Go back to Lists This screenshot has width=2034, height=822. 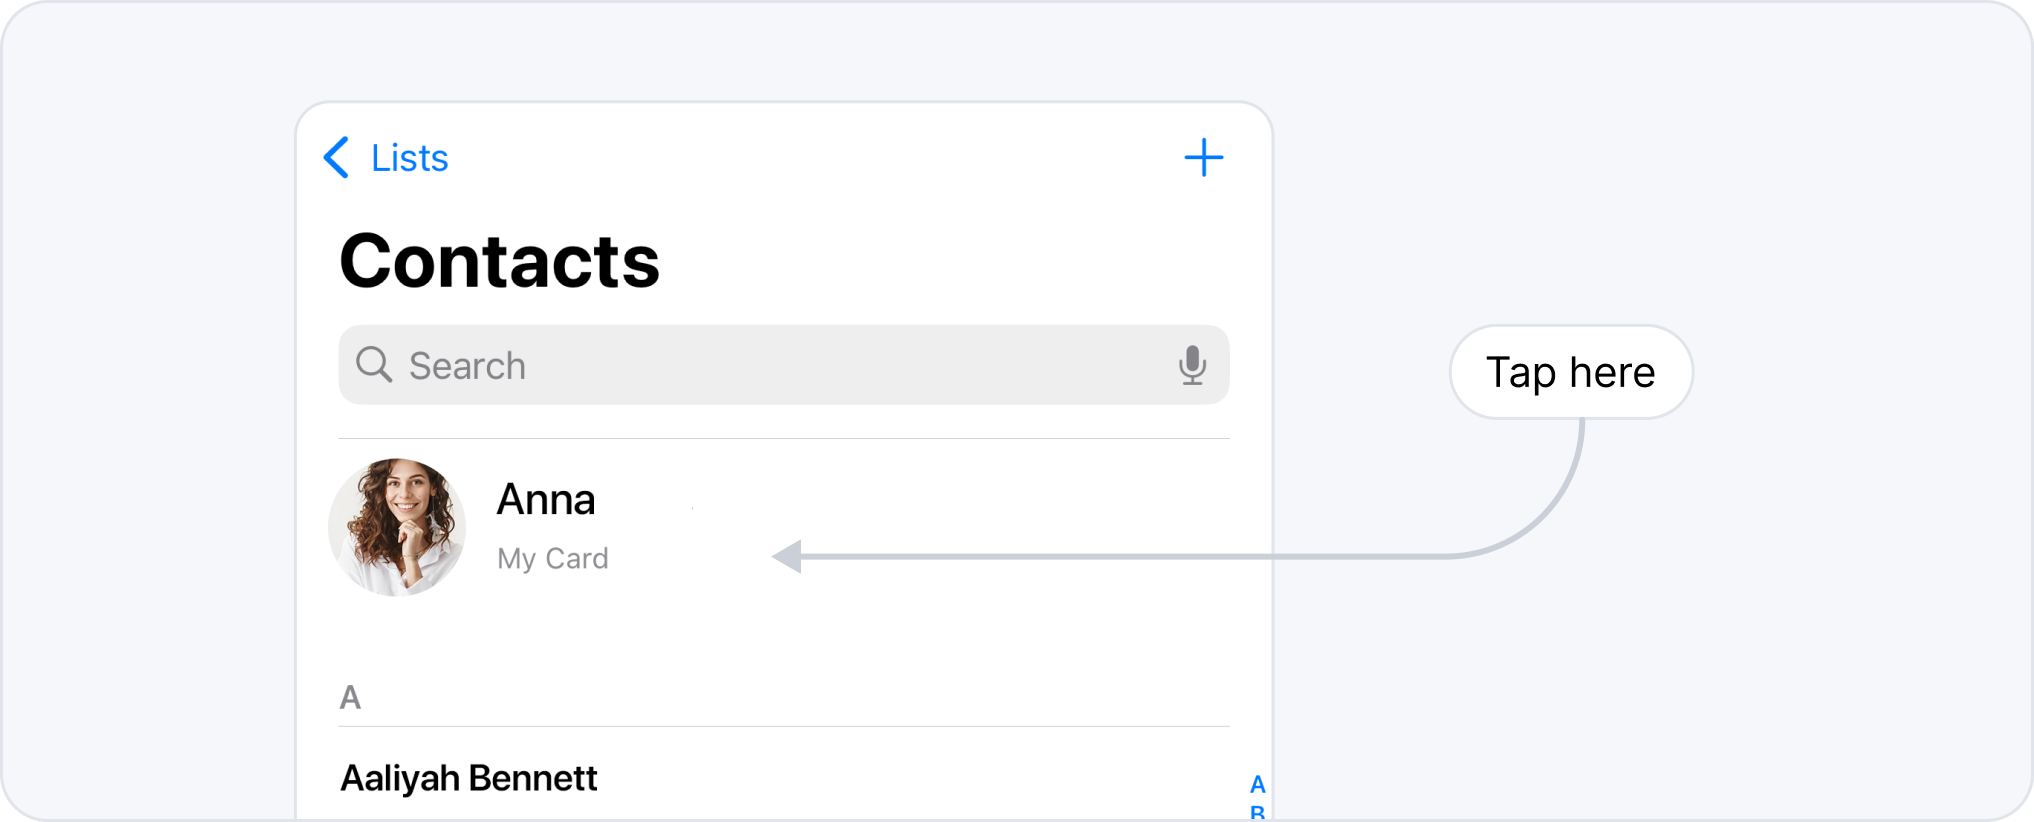click(386, 158)
